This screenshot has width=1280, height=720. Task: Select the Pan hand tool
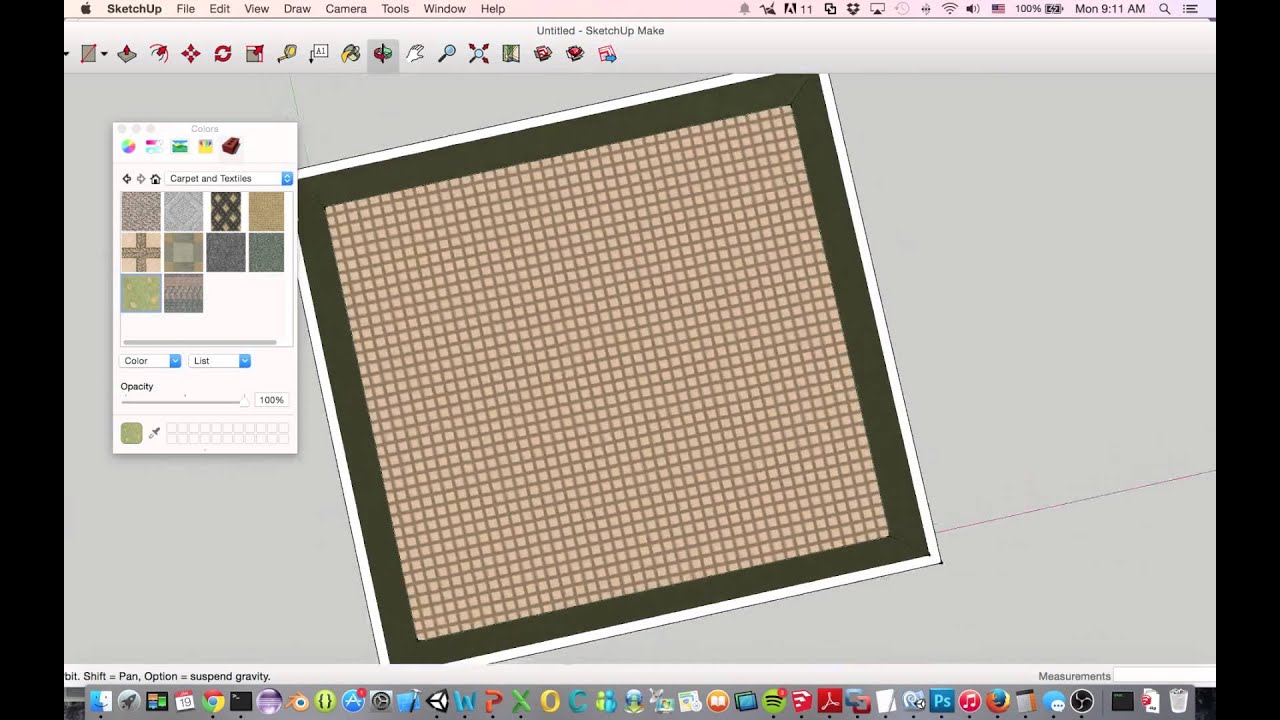click(x=415, y=54)
